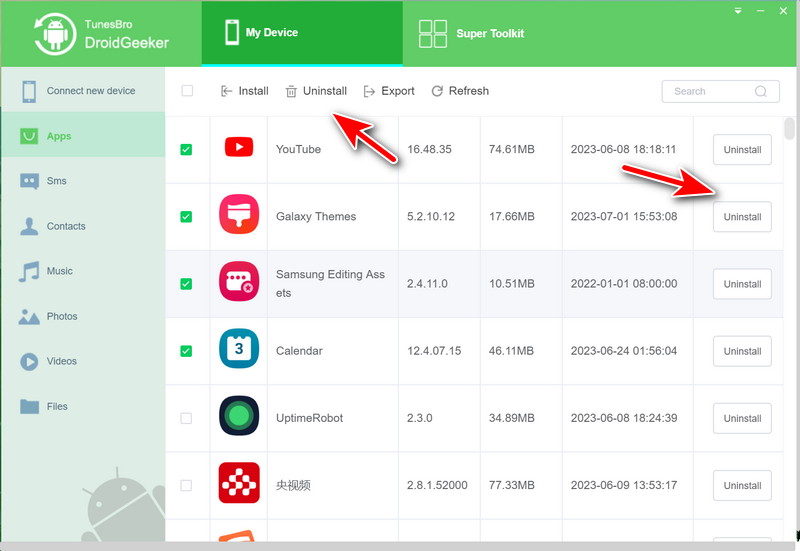Open the Super Toolkit tab
800x551 pixels.
[x=471, y=34]
